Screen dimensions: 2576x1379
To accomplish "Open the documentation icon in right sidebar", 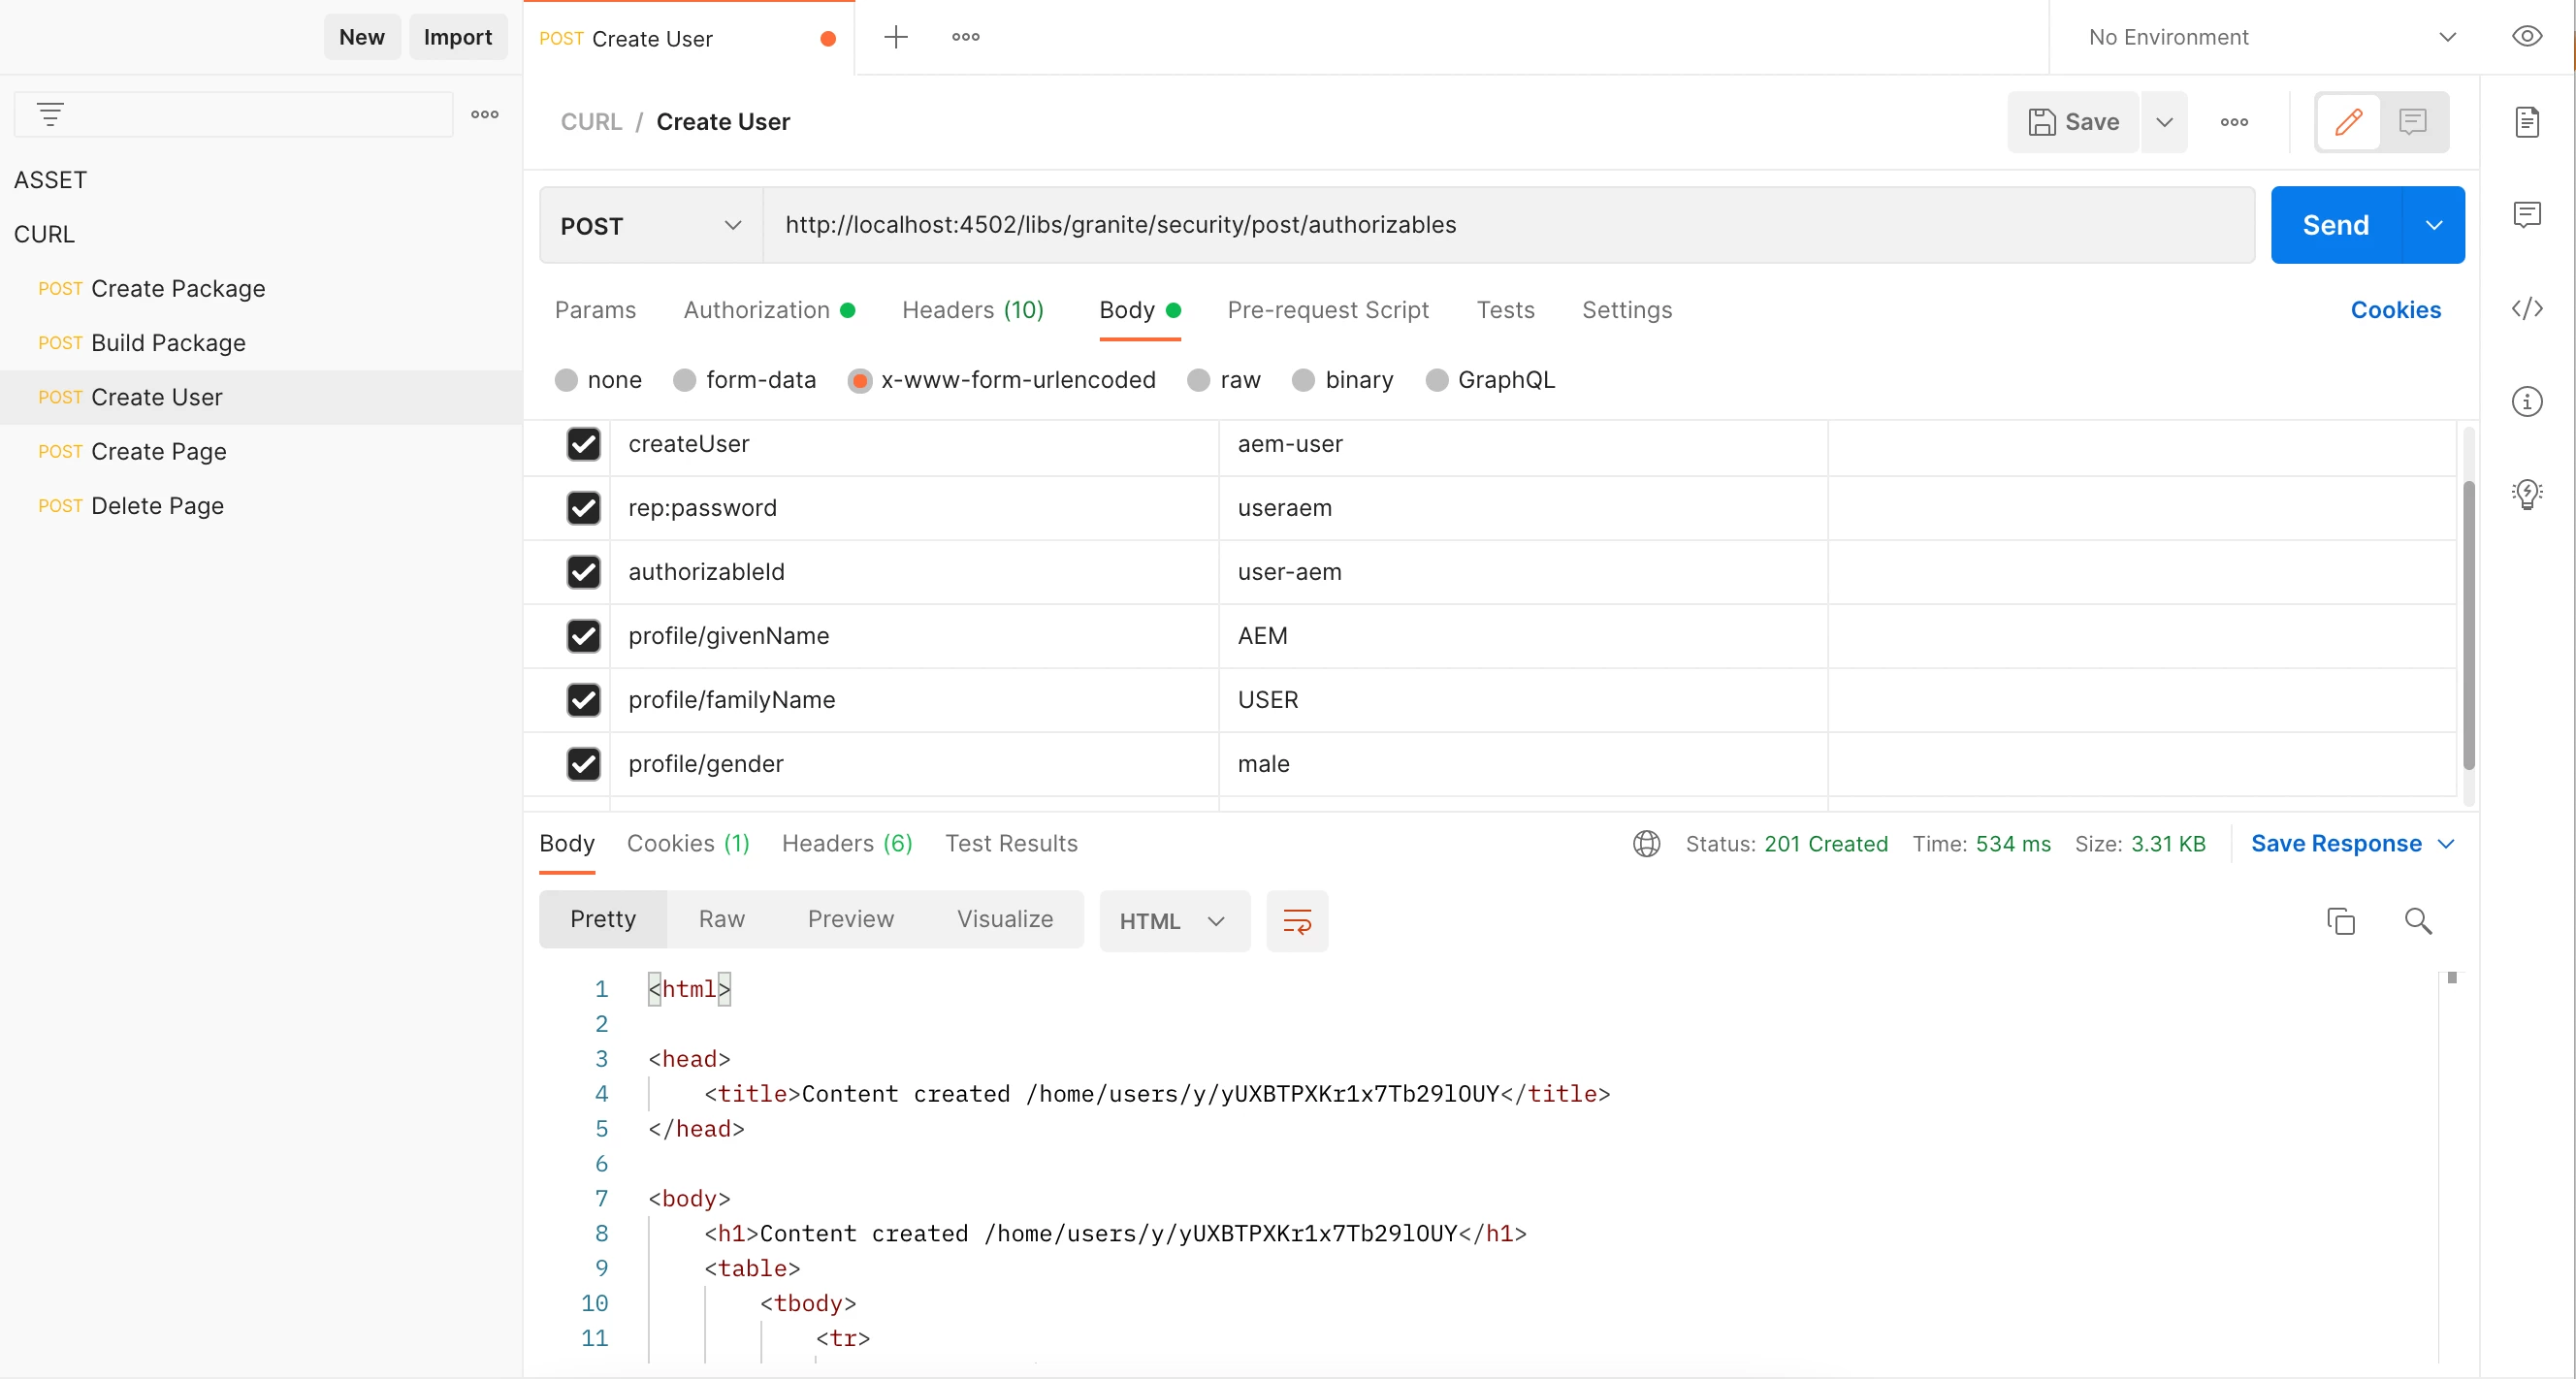I will pos(2526,122).
